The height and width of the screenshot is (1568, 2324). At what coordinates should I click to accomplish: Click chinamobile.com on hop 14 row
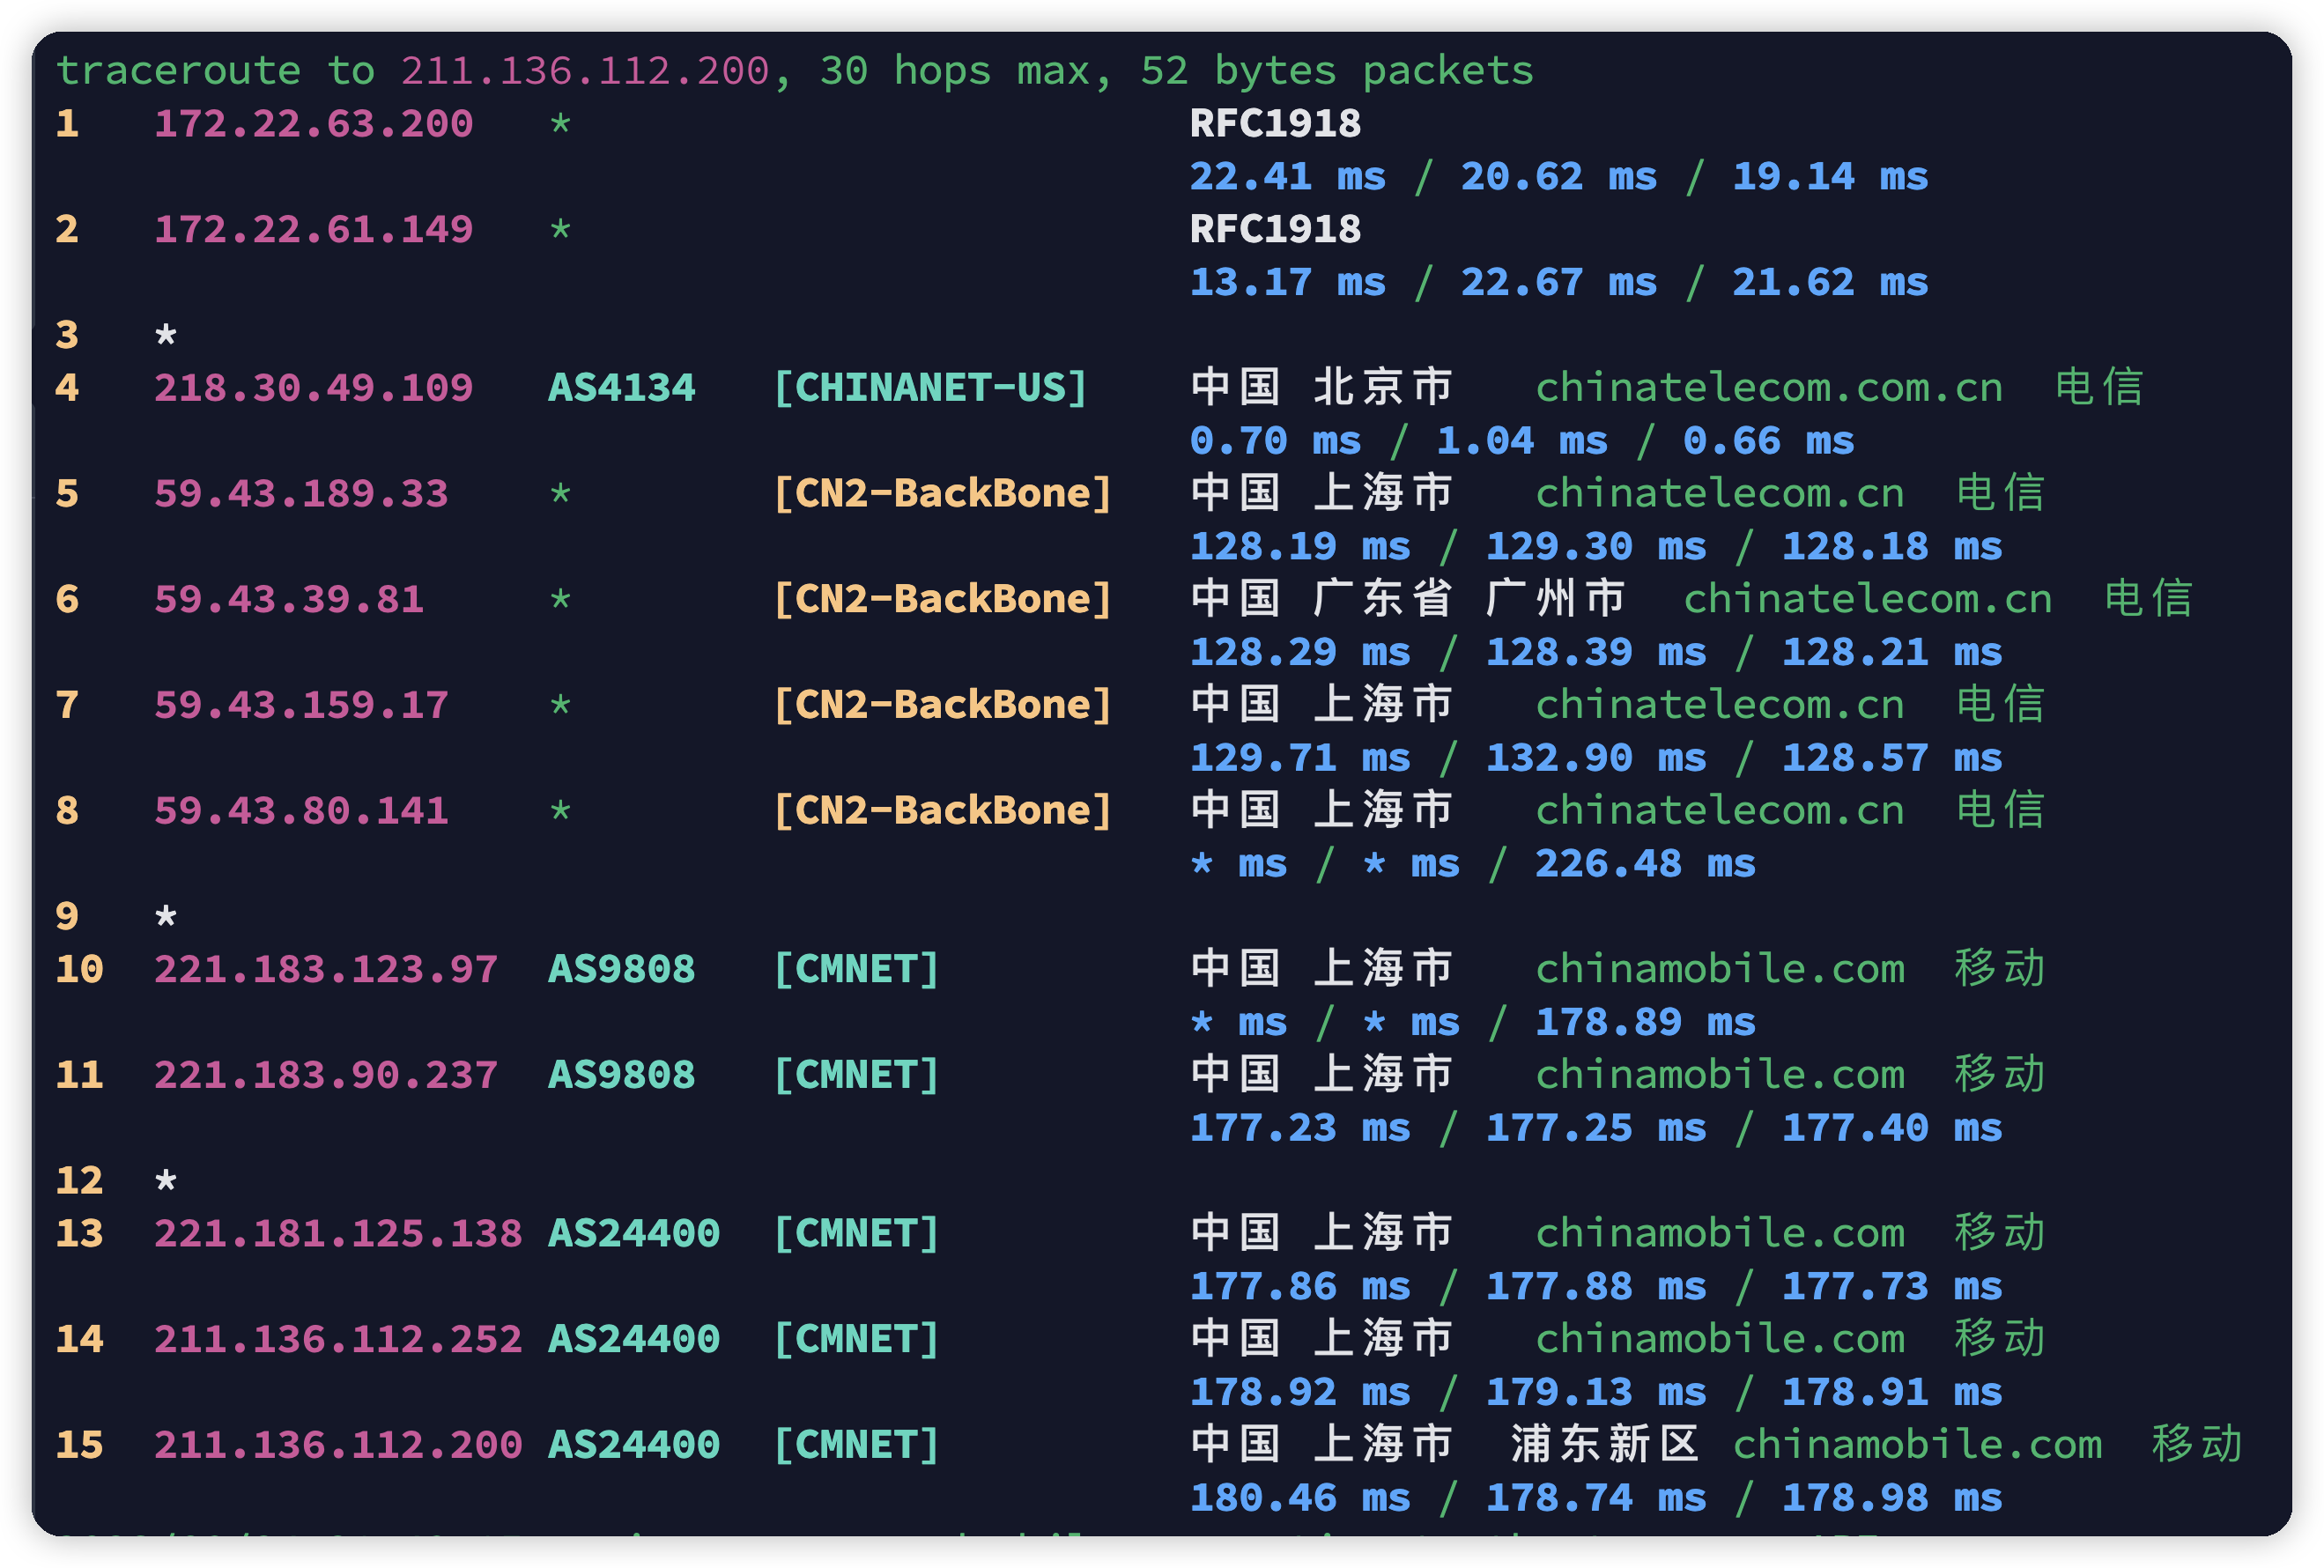(x=1720, y=1340)
